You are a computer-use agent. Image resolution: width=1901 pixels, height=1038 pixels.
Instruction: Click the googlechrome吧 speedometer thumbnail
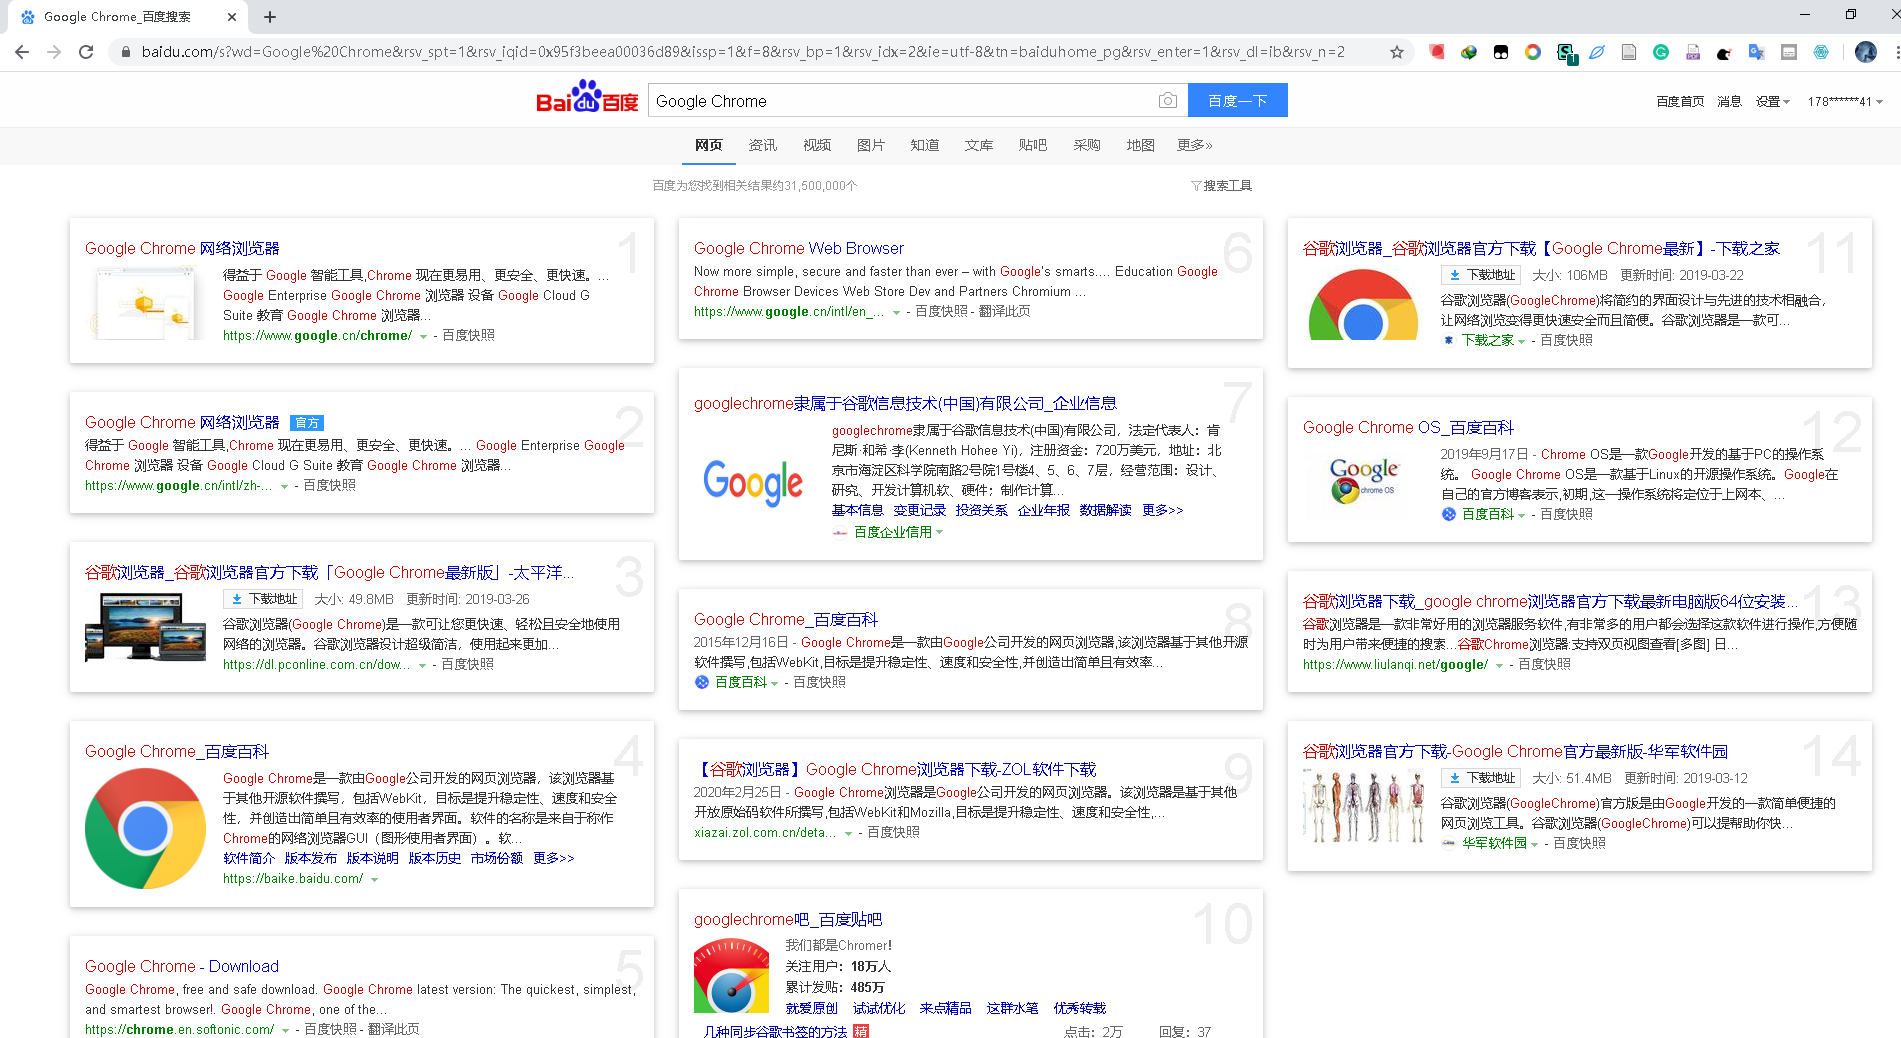731,975
